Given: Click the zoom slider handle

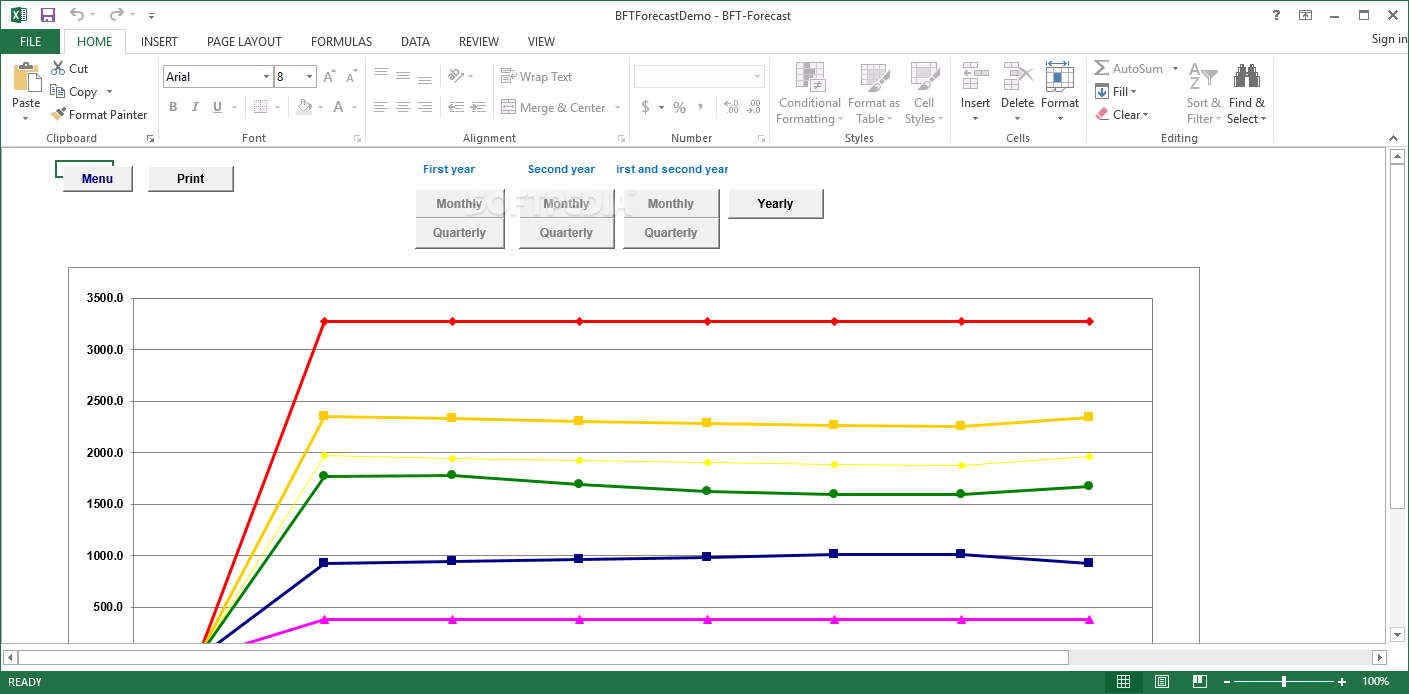Looking at the screenshot, I should click(1283, 682).
